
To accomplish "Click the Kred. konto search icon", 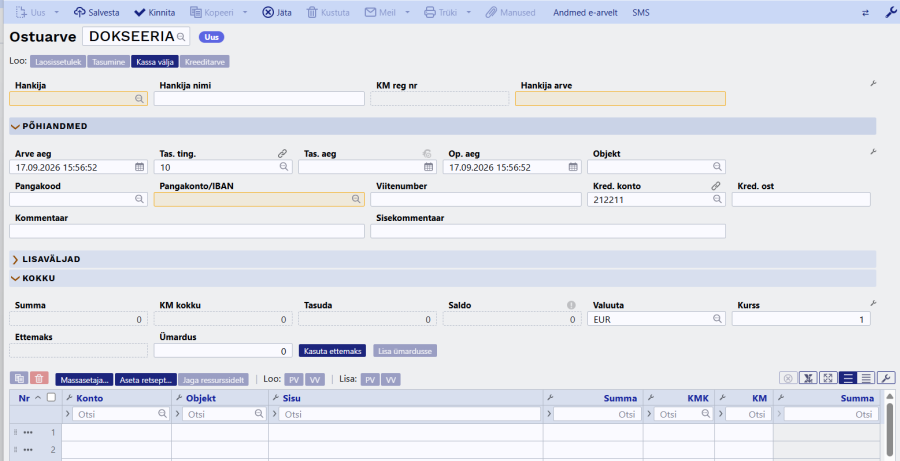I will coord(717,199).
